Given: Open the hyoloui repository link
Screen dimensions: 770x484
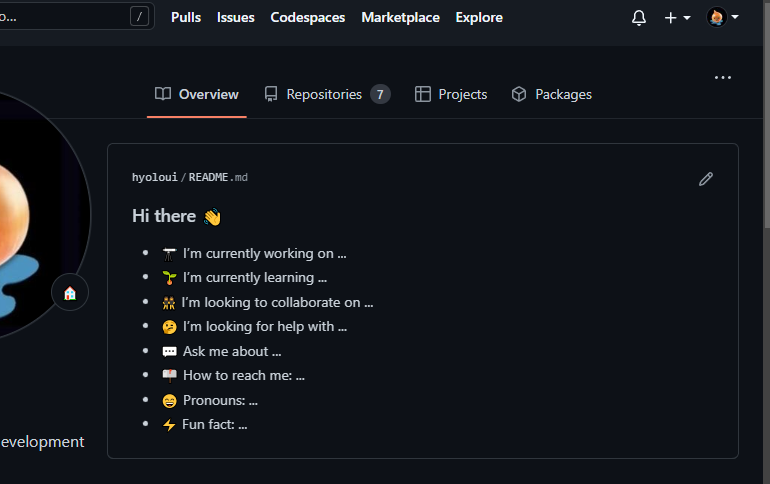Looking at the screenshot, I should [155, 177].
